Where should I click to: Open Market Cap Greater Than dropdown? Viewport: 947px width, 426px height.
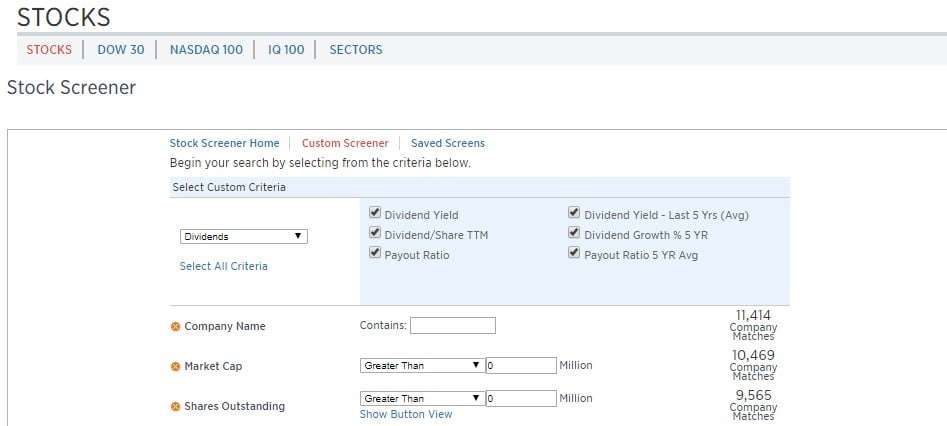(422, 366)
